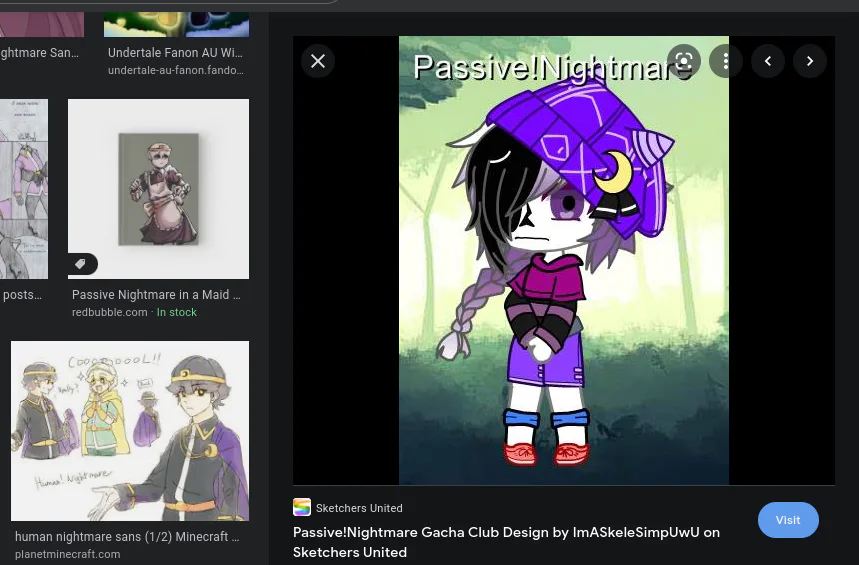Click the redbubble.com source text
The image size is (859, 565).
click(x=110, y=312)
